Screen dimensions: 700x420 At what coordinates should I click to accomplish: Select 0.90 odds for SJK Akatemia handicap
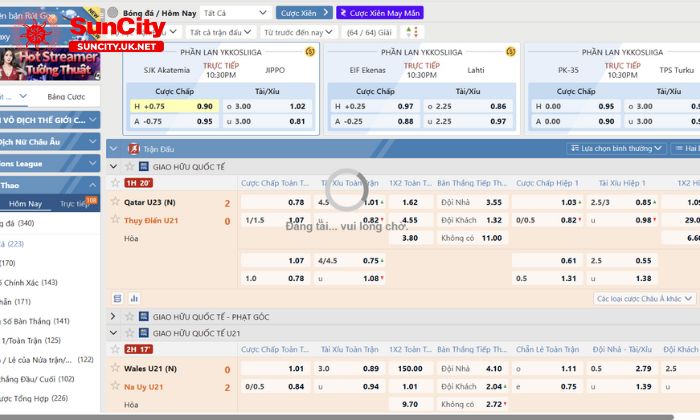pos(205,106)
